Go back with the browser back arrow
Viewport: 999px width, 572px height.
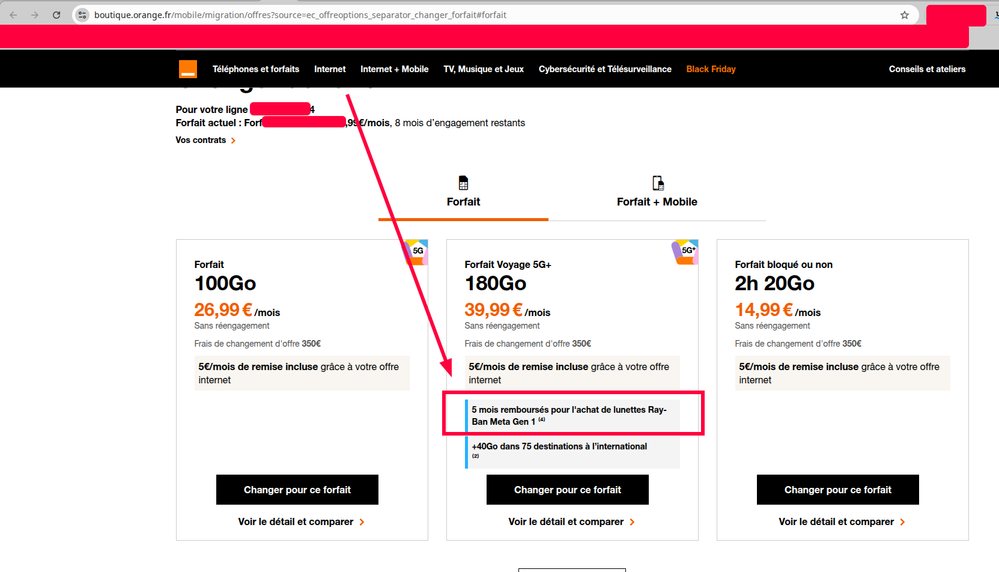(13, 15)
